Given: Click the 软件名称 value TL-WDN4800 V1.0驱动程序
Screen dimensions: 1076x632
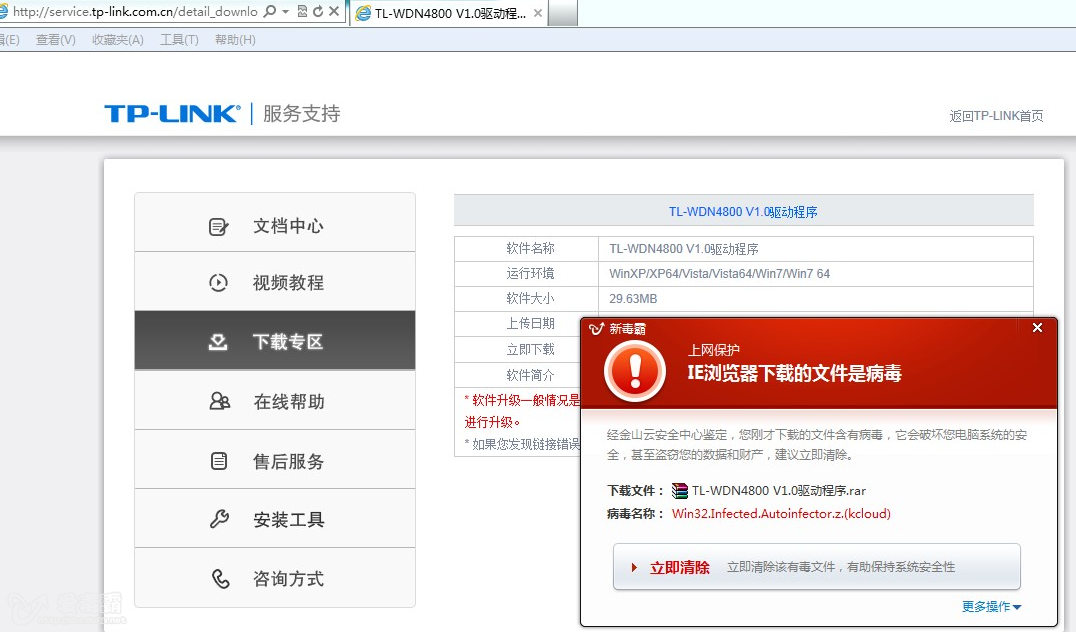Looking at the screenshot, I should [683, 249].
